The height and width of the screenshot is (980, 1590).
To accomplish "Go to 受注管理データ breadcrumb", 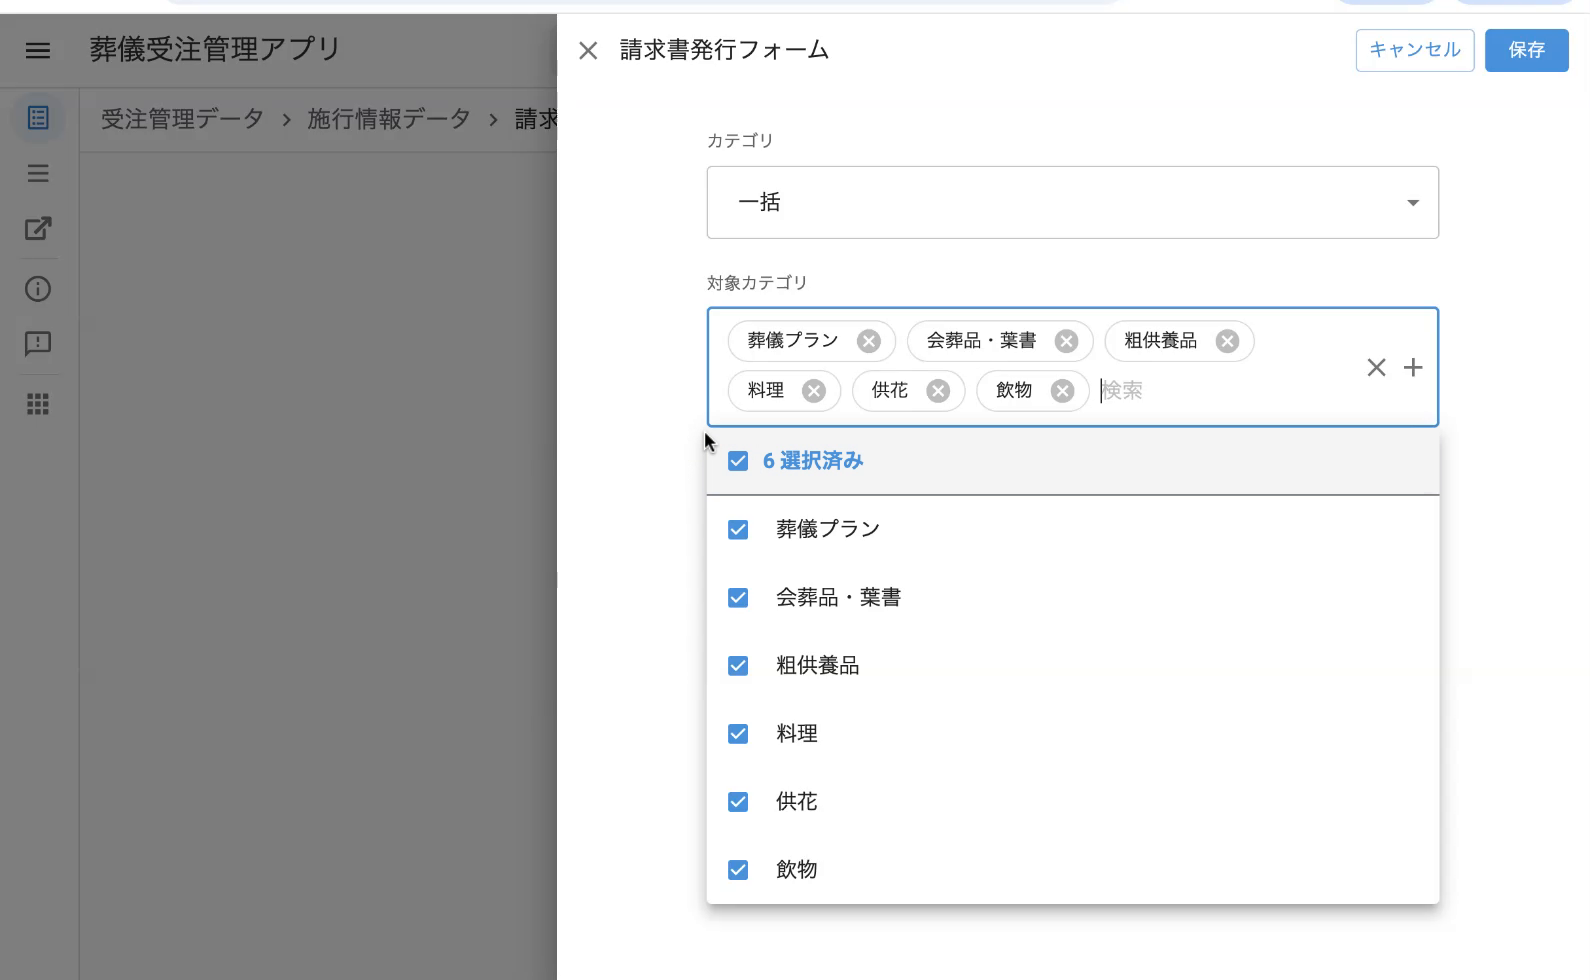I will pyautogui.click(x=182, y=119).
